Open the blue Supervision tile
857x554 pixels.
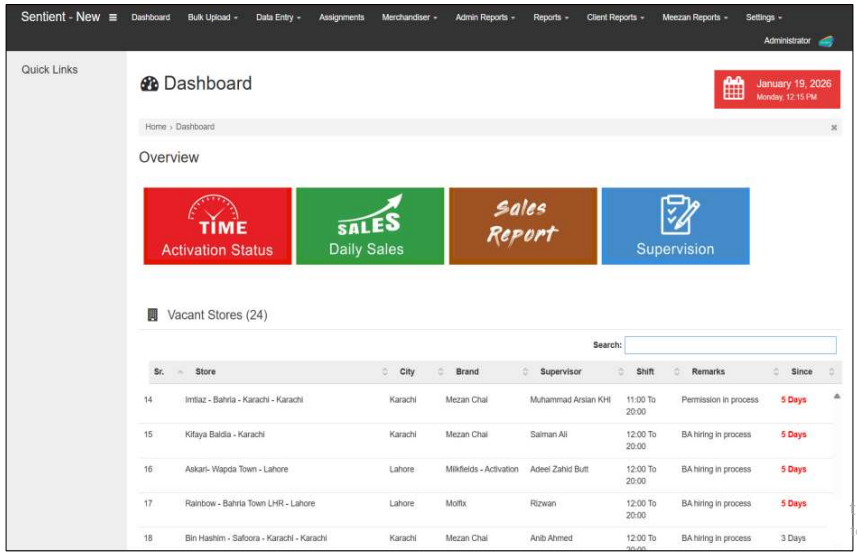(676, 226)
